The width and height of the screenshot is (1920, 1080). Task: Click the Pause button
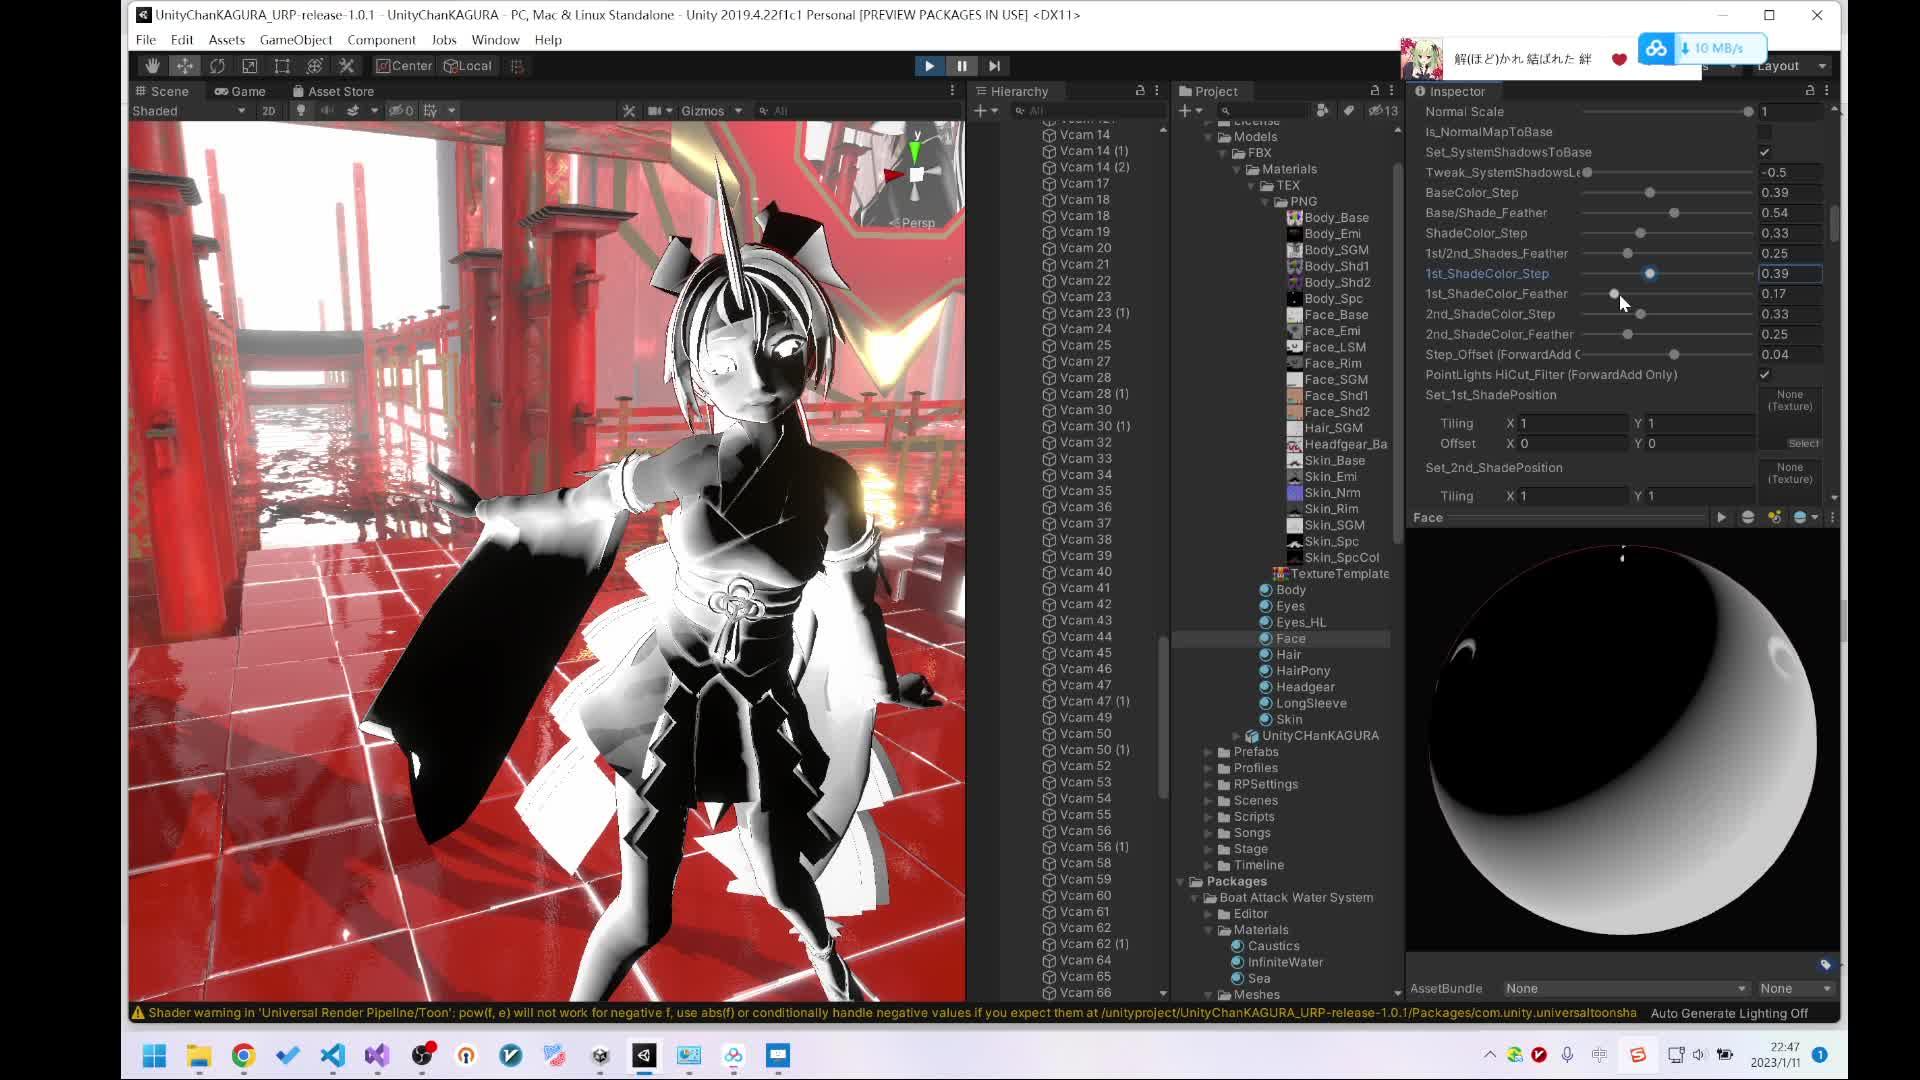[x=962, y=66]
